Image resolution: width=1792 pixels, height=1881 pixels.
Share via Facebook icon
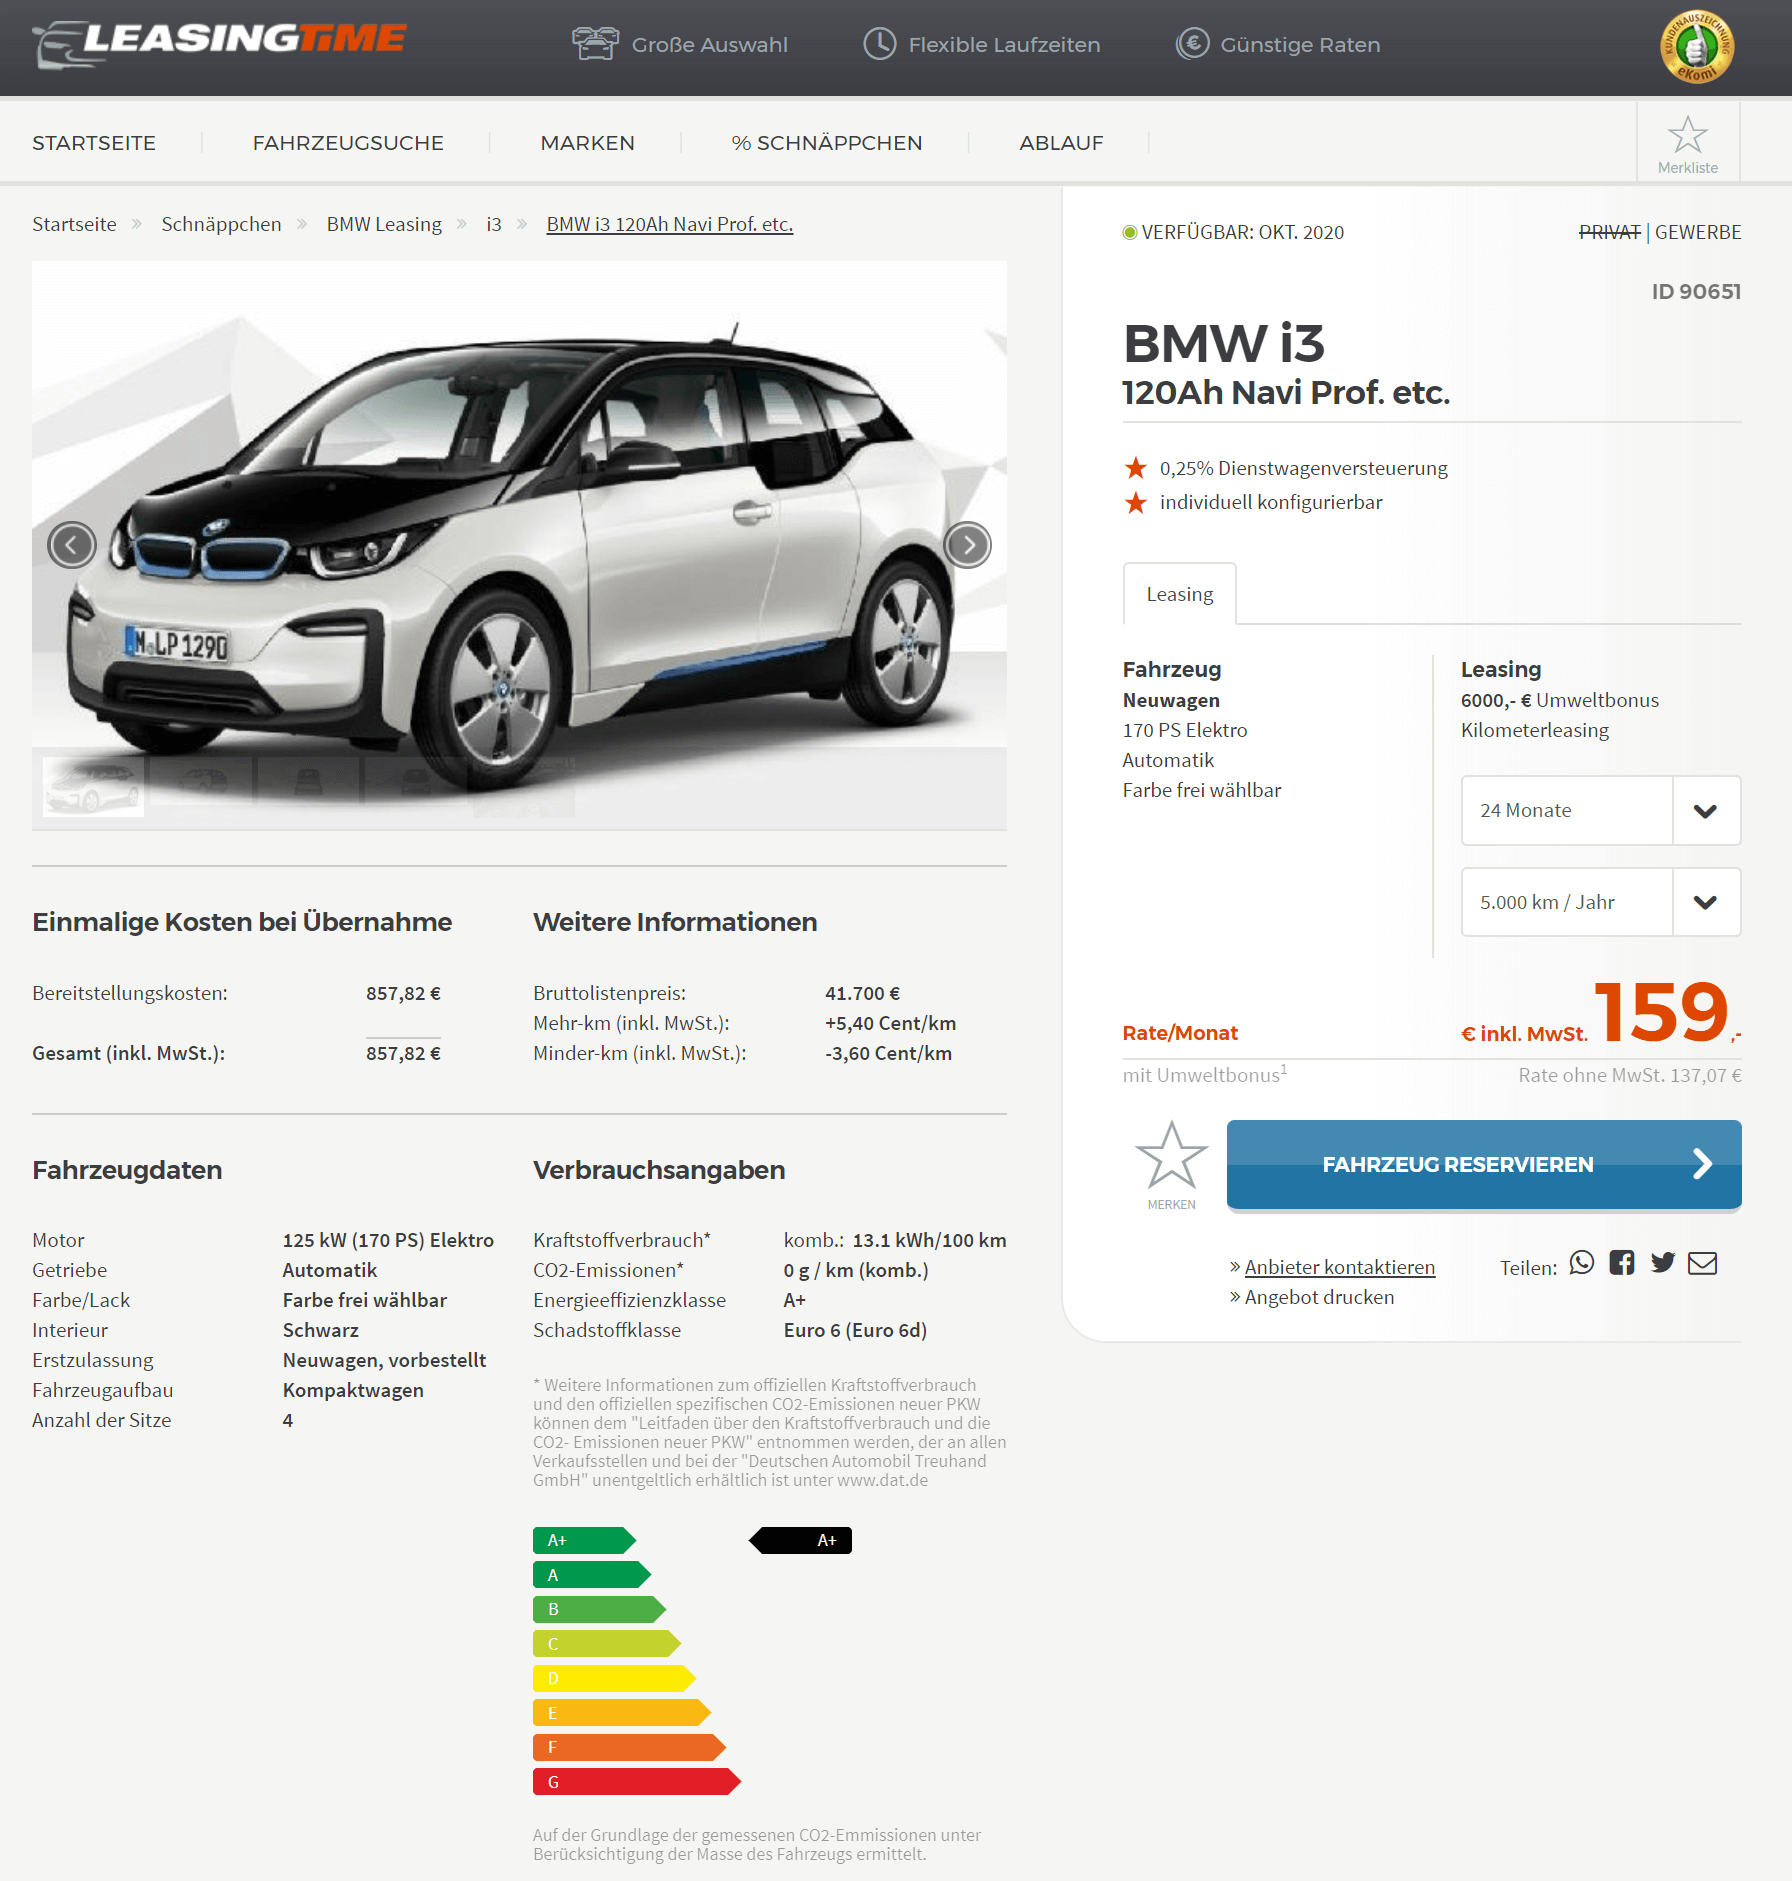tap(1622, 1263)
